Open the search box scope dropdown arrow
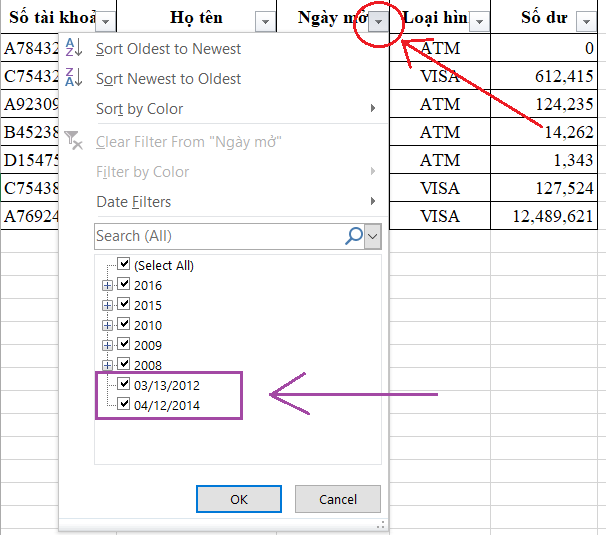Viewport: 606px width, 535px height. 374,236
